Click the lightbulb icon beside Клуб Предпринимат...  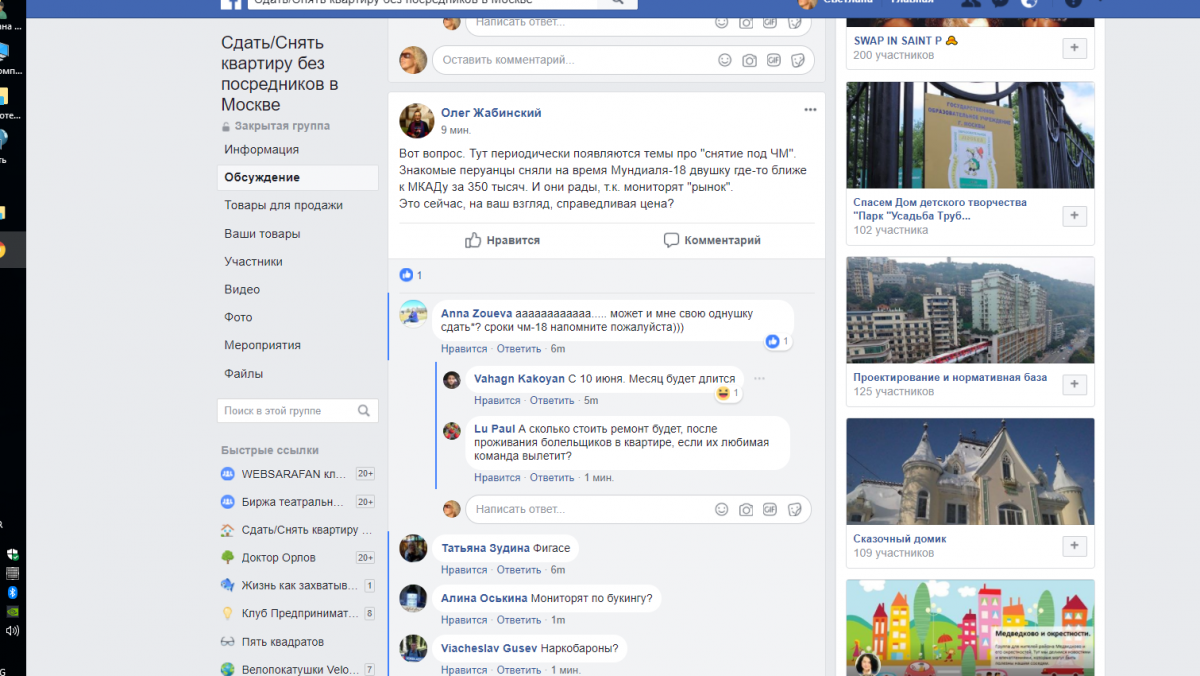pos(228,614)
